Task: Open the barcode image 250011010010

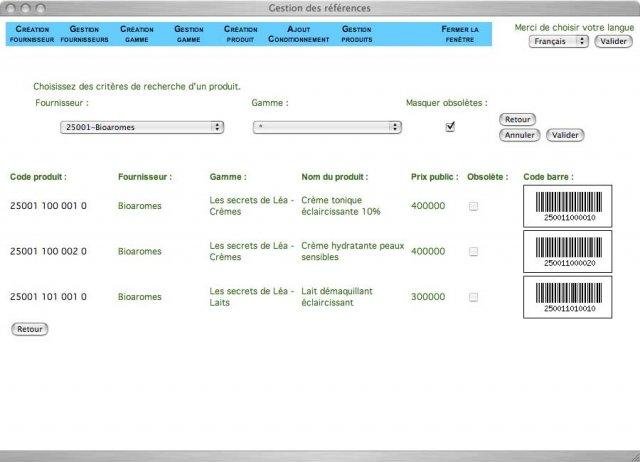Action: point(567,297)
